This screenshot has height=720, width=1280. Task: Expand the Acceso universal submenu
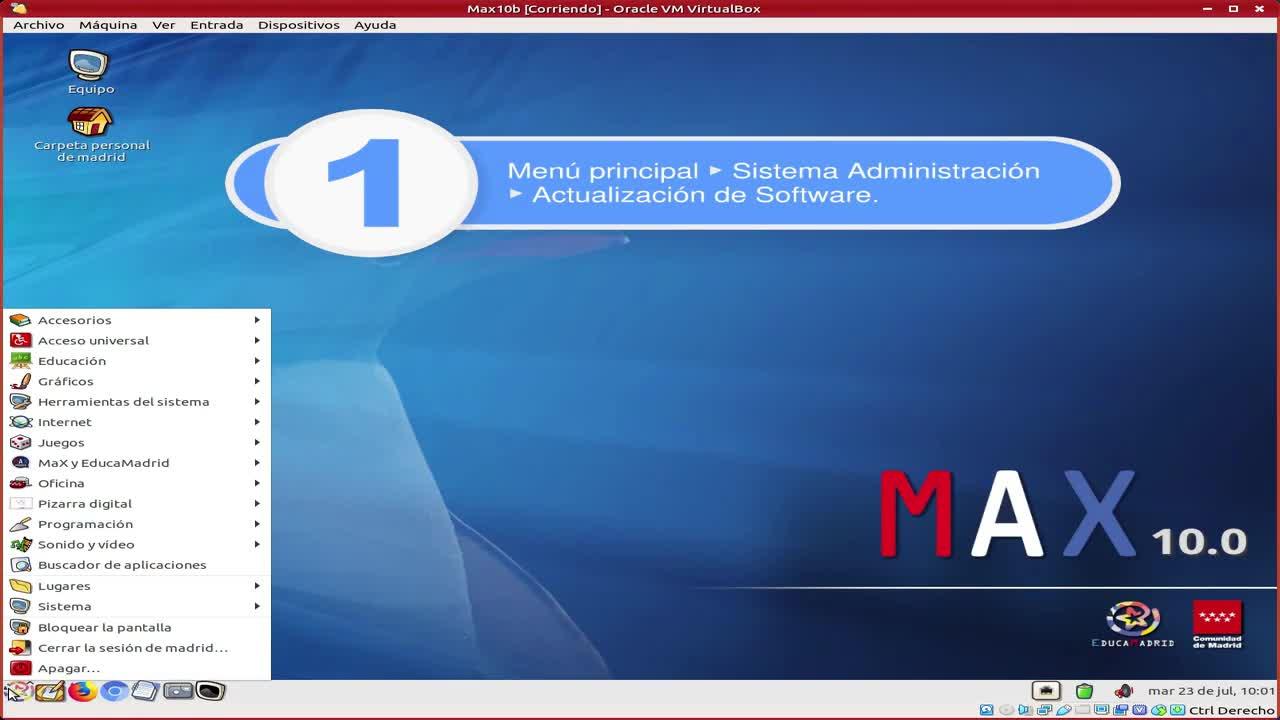tap(136, 340)
